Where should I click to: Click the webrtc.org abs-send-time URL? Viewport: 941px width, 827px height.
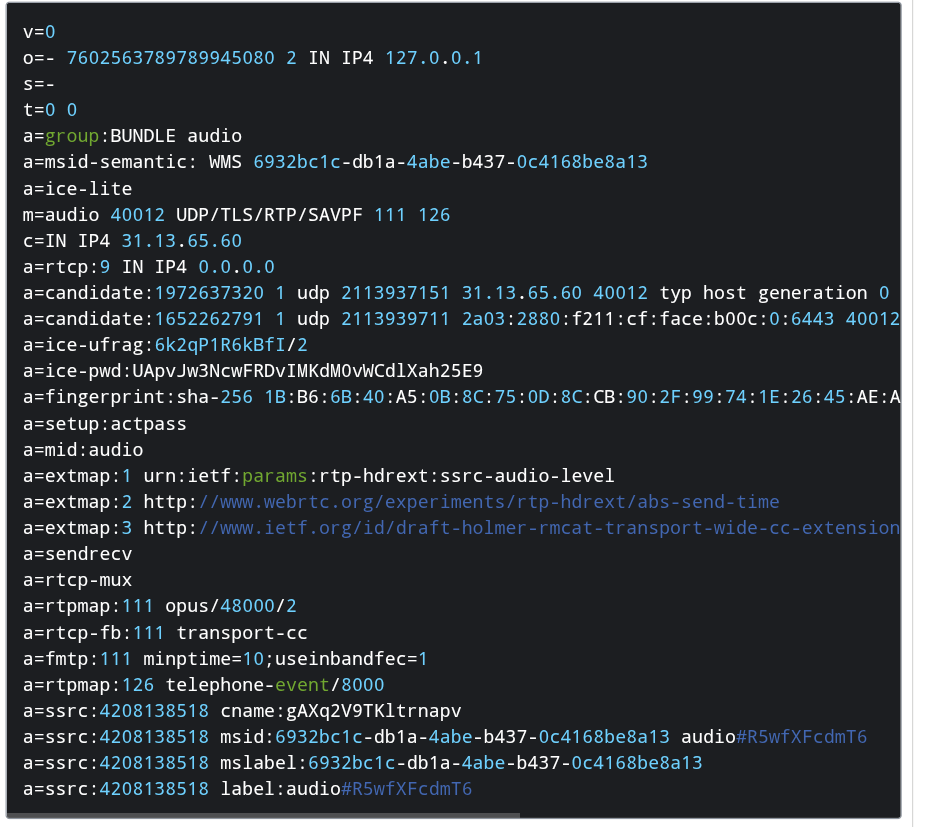coord(488,502)
